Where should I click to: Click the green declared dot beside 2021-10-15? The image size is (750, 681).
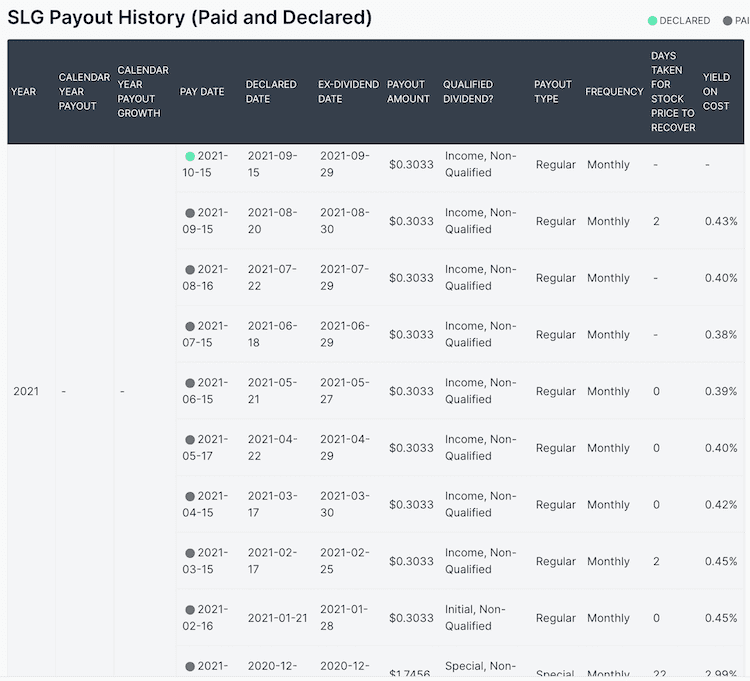[190, 156]
